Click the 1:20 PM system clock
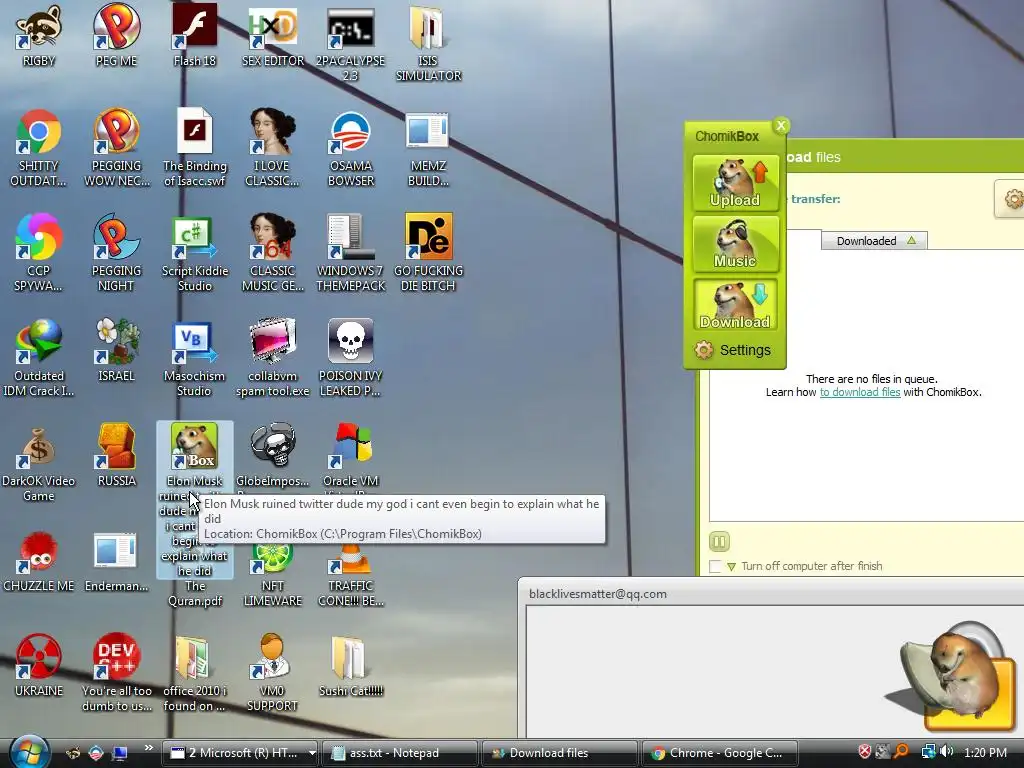Viewport: 1024px width, 768px height. [x=985, y=752]
